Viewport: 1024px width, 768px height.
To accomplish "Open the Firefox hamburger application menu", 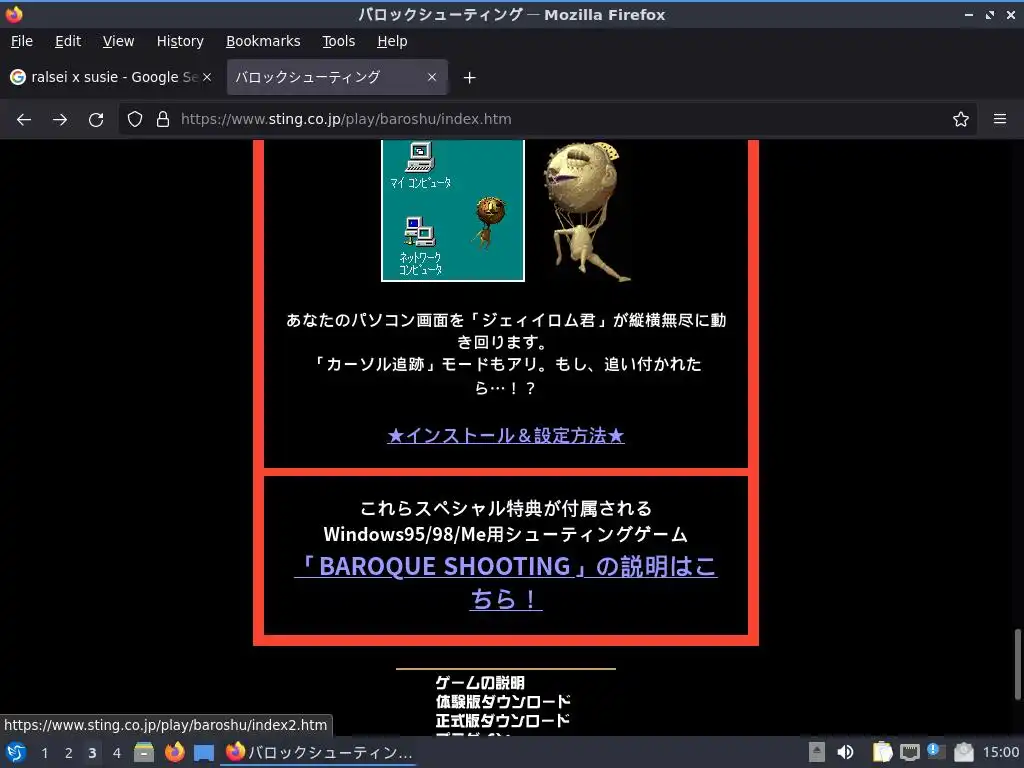I will [x=1000, y=120].
